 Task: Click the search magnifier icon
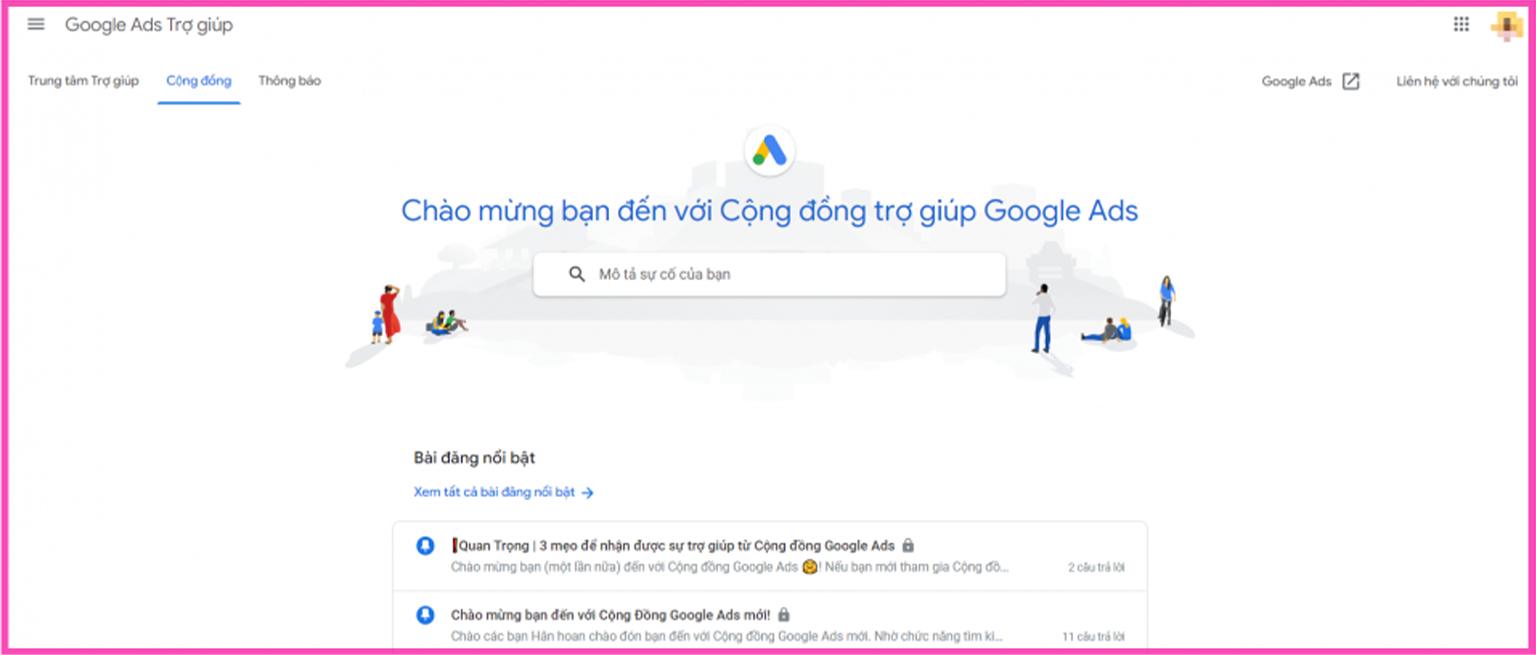click(577, 274)
